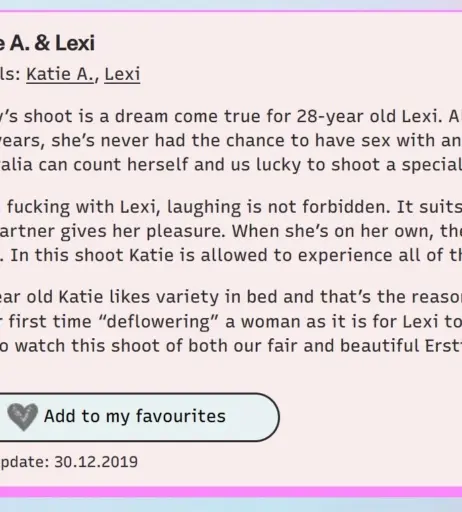Click the thin purple top border line

(x=231, y=11)
